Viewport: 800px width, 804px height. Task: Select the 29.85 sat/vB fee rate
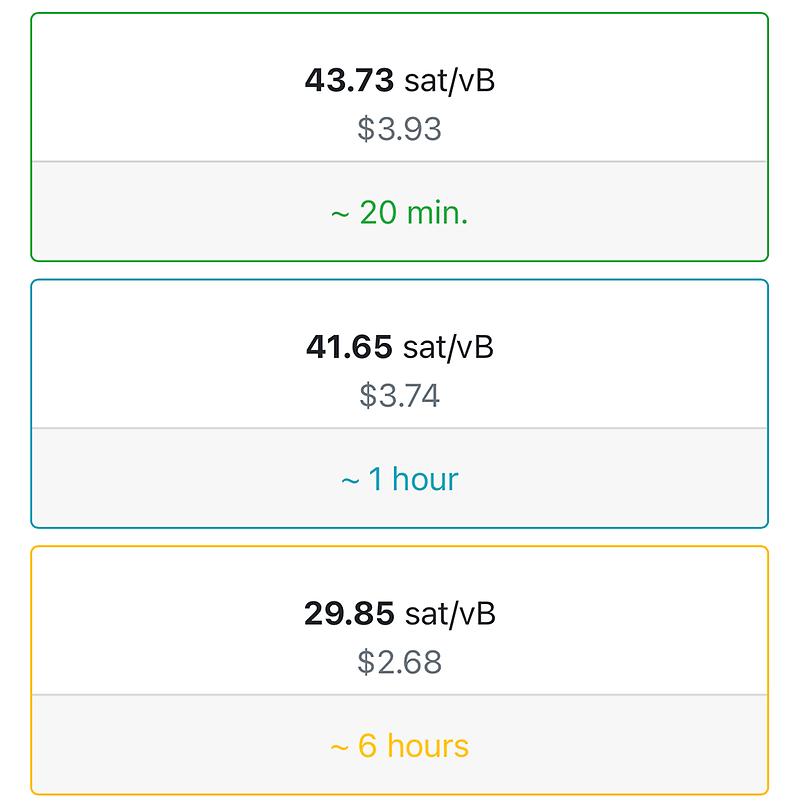tap(399, 613)
